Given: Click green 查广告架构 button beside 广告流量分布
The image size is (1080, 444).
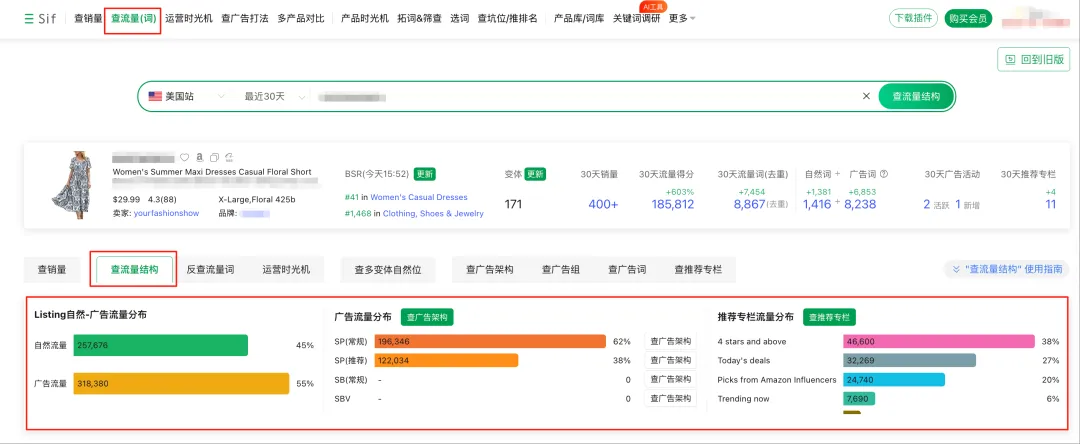Looking at the screenshot, I should point(427,317).
